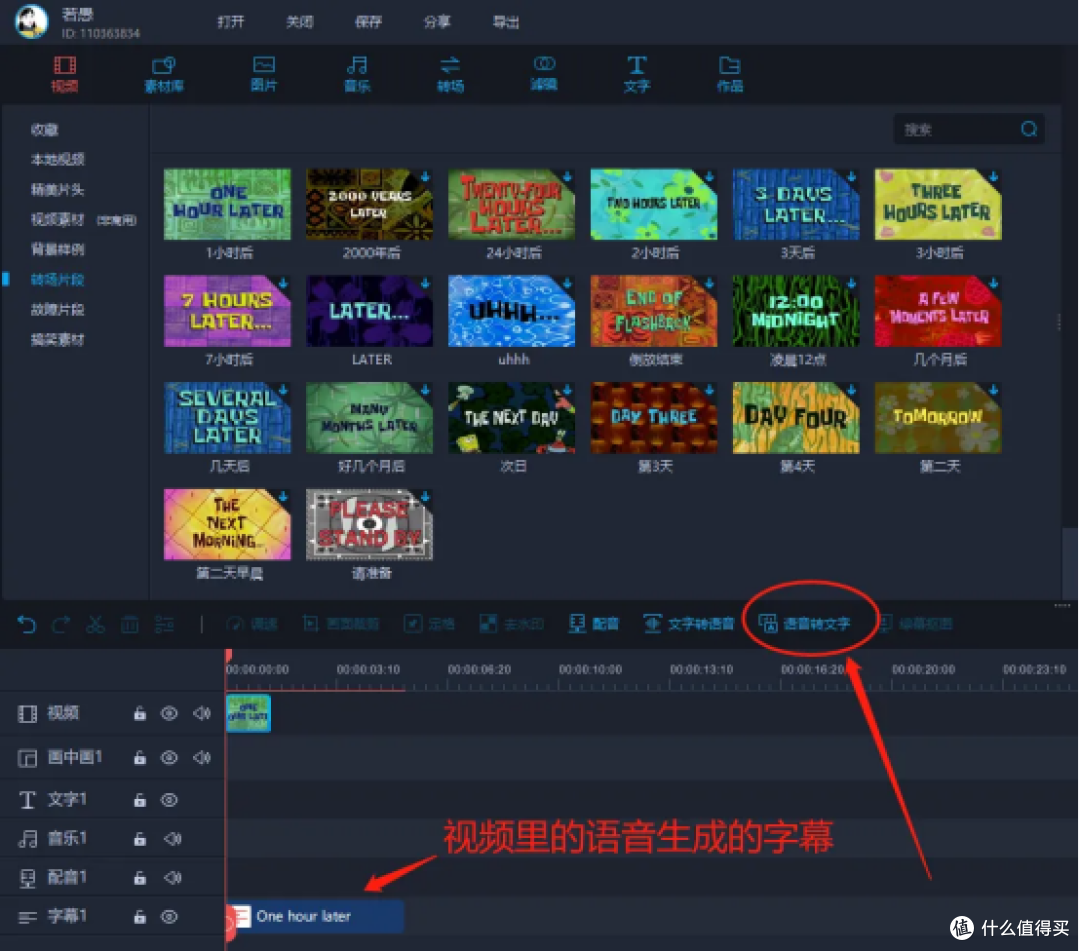1080x951 pixels.
Task: Select 收藏 favorites in the sidebar
Action: tap(44, 129)
